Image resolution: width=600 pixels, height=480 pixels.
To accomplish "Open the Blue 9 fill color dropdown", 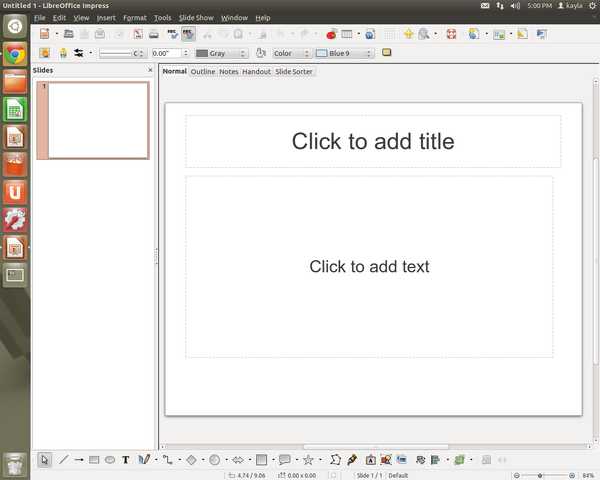I will pyautogui.click(x=344, y=53).
